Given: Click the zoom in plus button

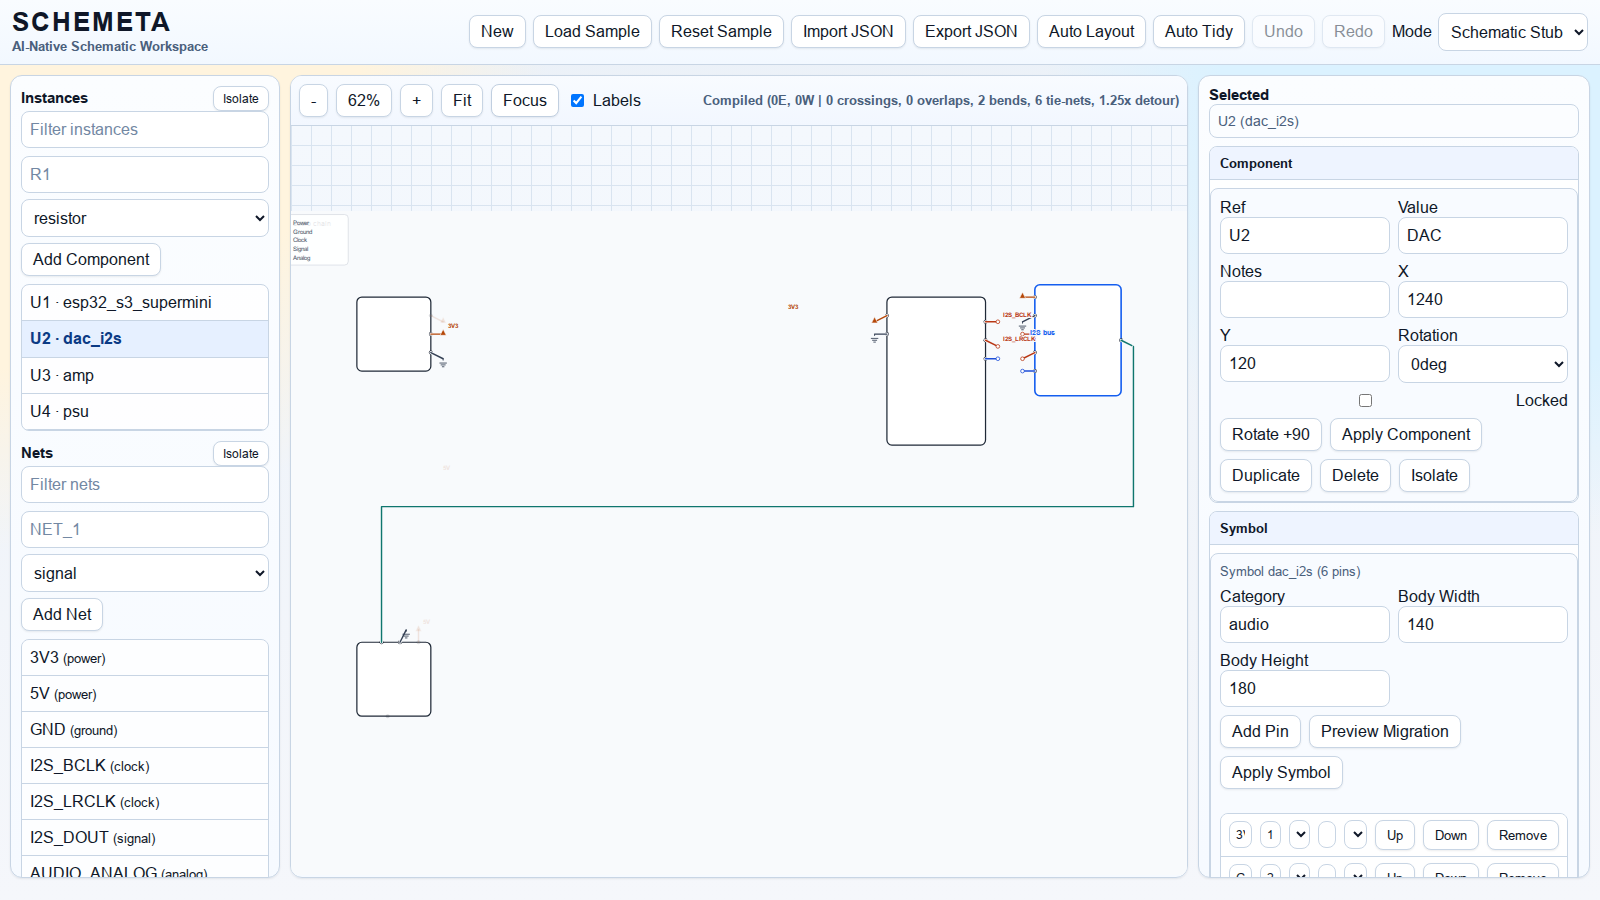Looking at the screenshot, I should 416,100.
